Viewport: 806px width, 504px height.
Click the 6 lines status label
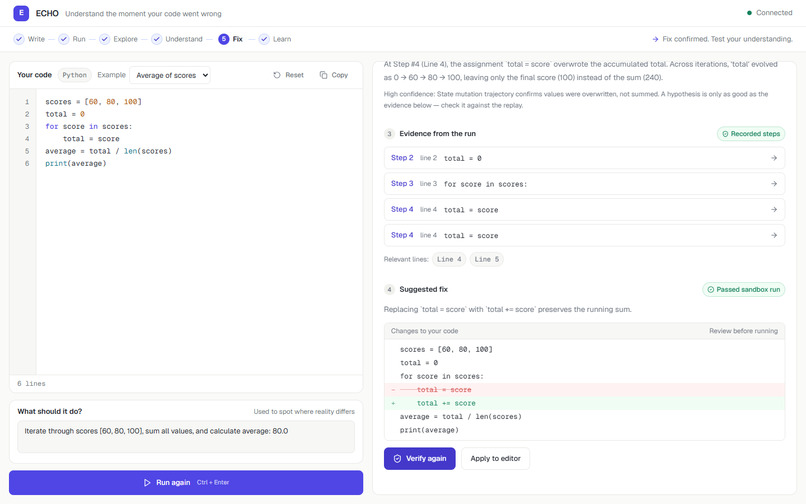(31, 384)
